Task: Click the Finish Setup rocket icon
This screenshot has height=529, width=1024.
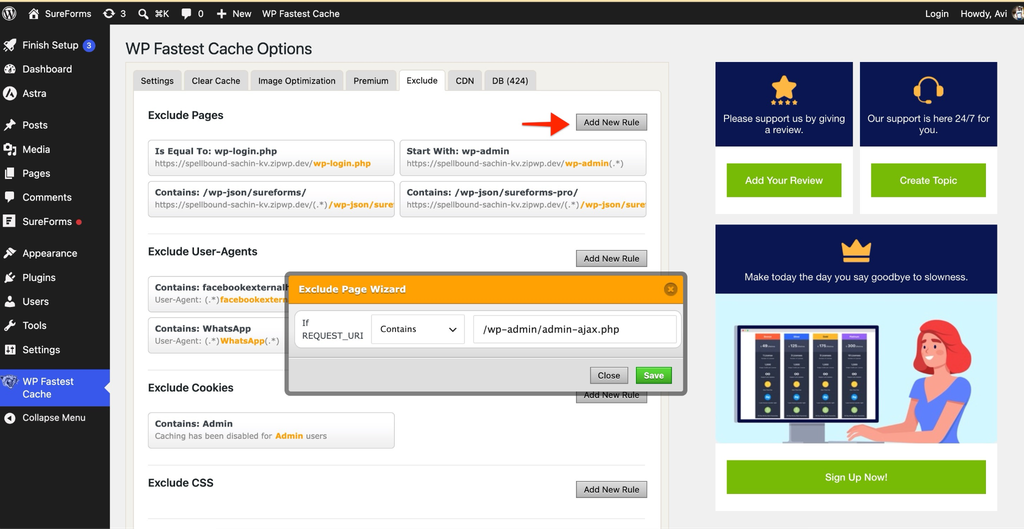Action: pyautogui.click(x=10, y=45)
